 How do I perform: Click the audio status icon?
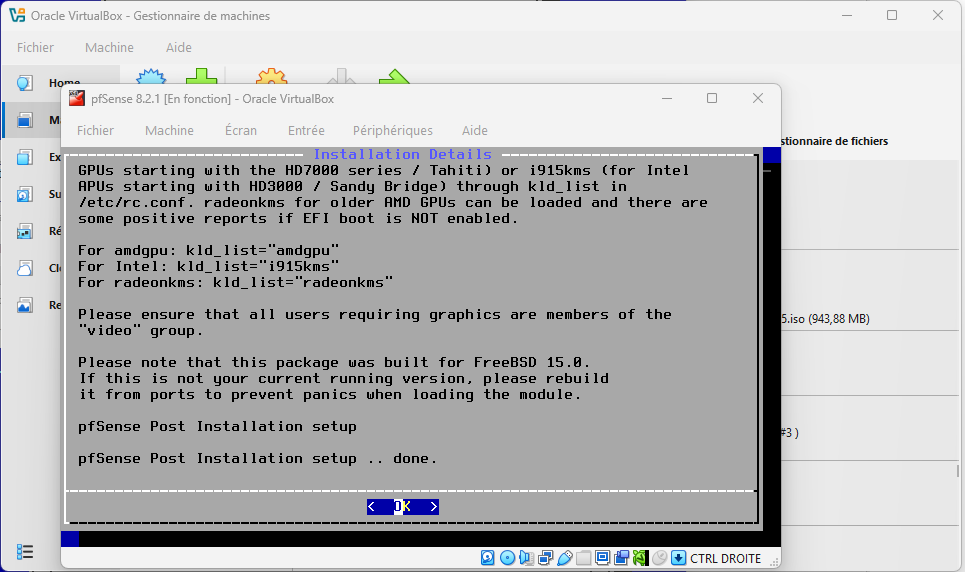(526, 558)
